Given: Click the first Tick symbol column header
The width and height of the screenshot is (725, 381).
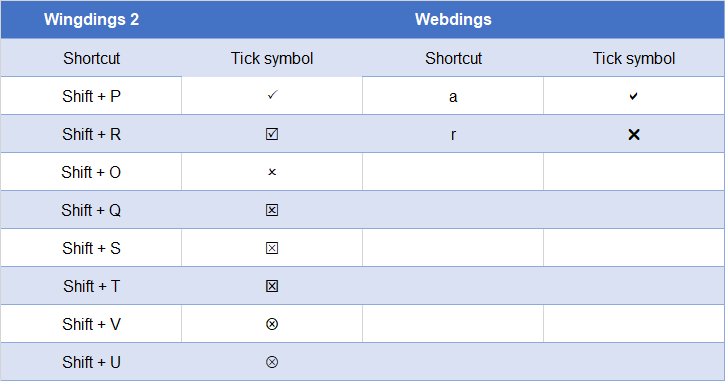Looking at the screenshot, I should coord(272,58).
